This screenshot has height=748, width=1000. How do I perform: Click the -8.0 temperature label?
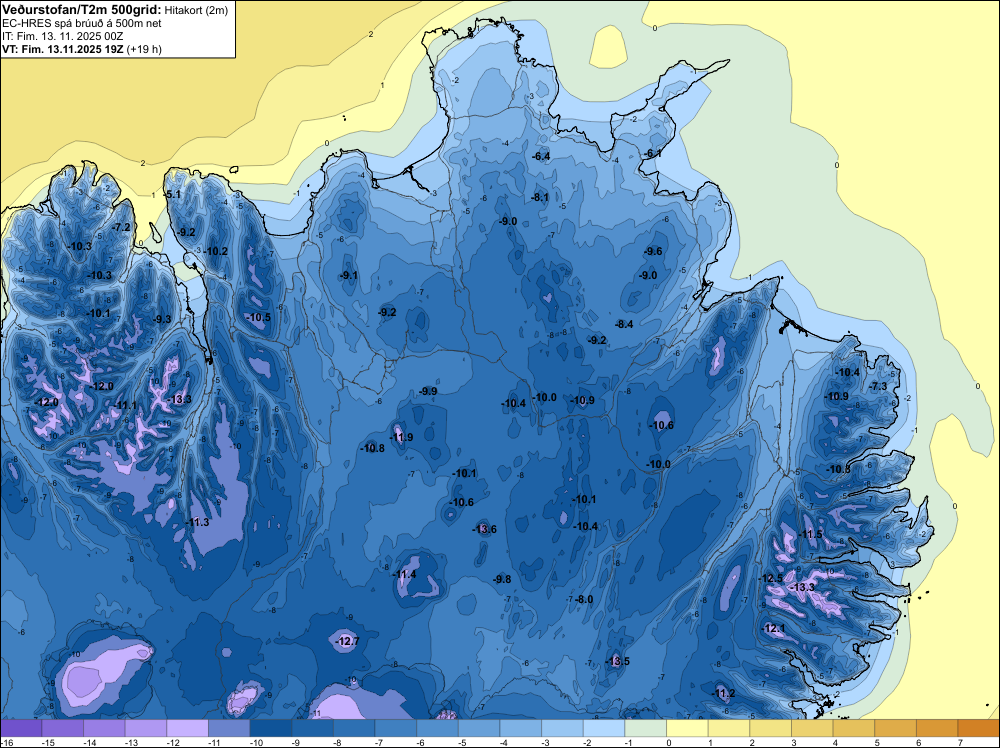(x=584, y=599)
